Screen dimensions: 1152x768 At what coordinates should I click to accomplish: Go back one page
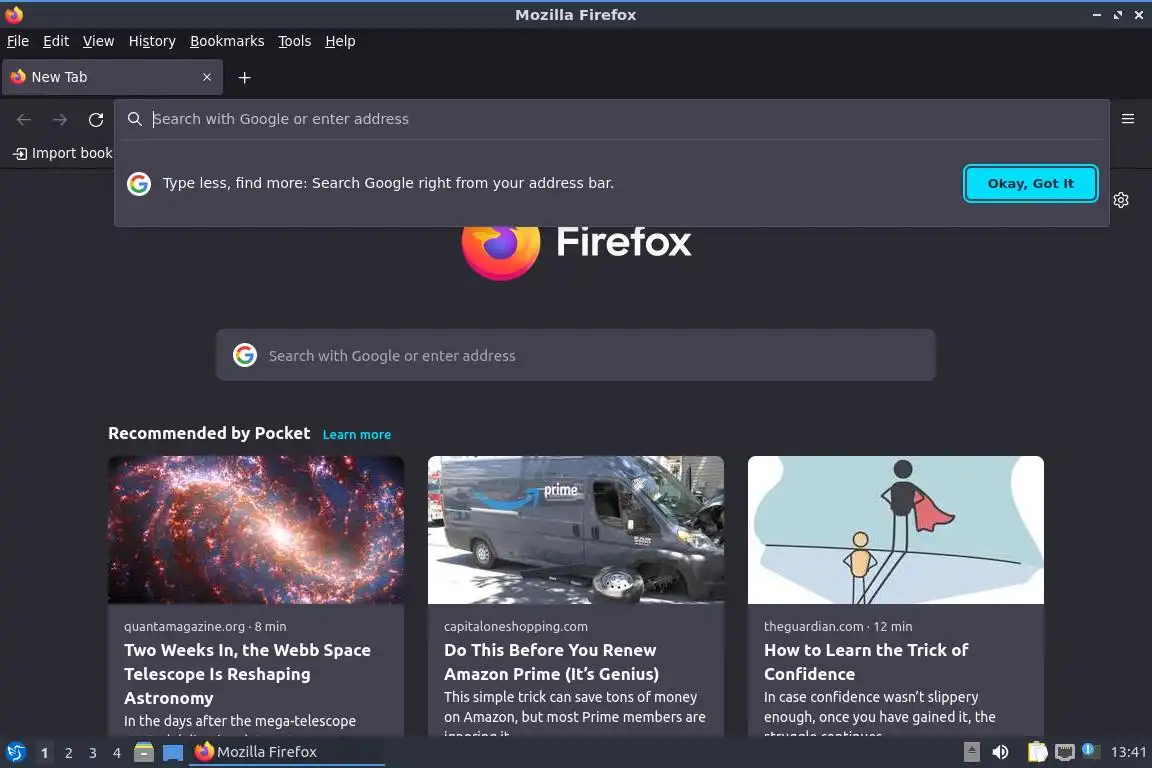(x=24, y=119)
